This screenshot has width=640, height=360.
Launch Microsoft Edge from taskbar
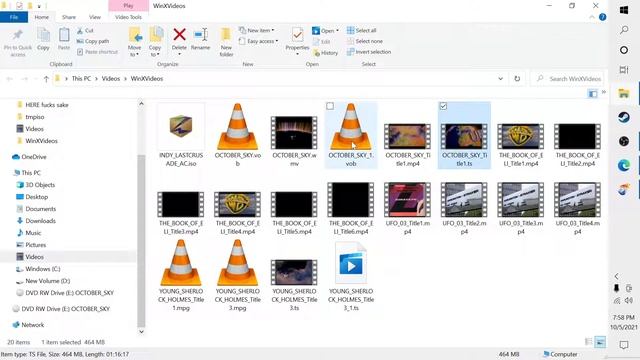624,165
